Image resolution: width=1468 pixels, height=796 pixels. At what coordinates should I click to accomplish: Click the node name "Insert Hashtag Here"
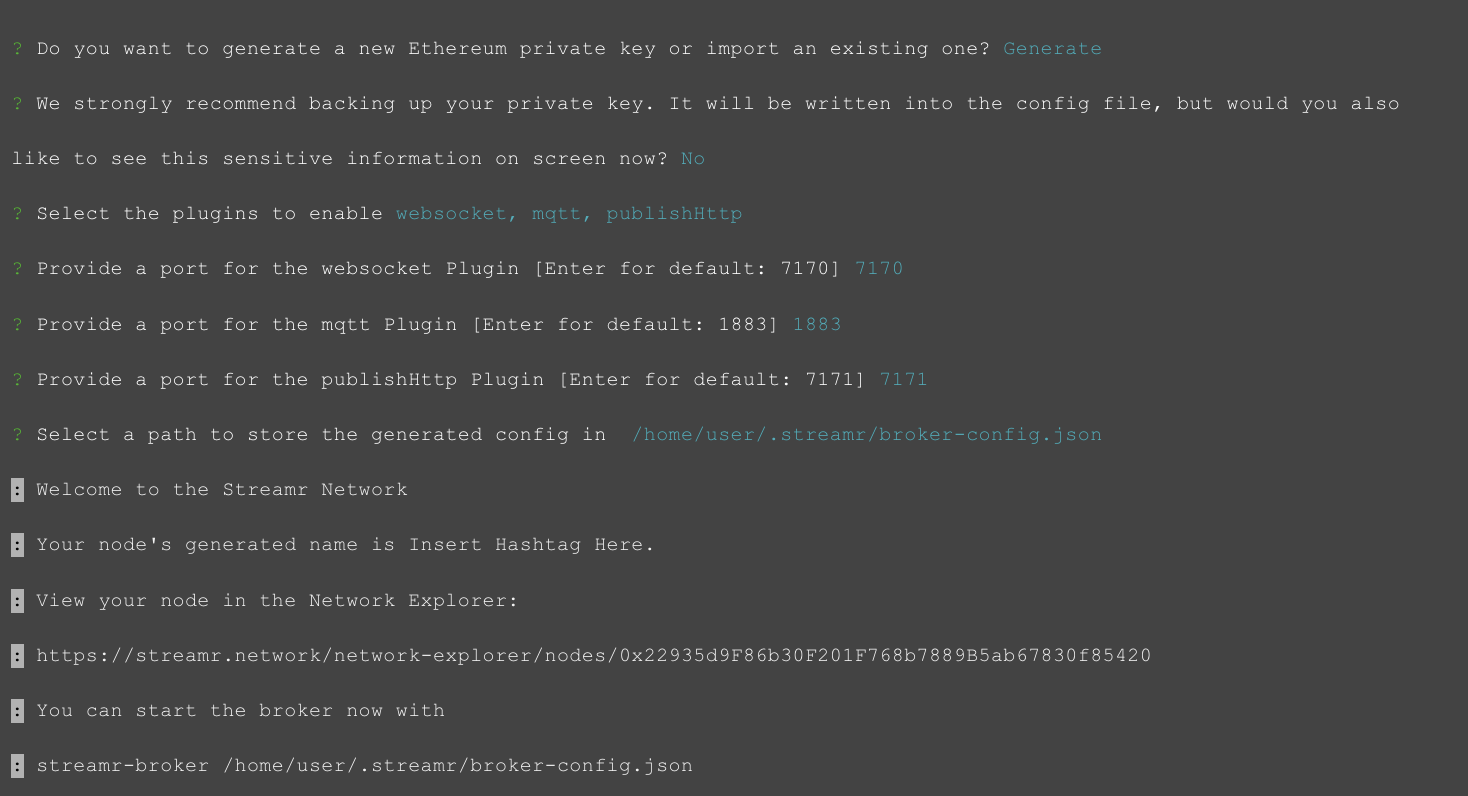(530, 545)
